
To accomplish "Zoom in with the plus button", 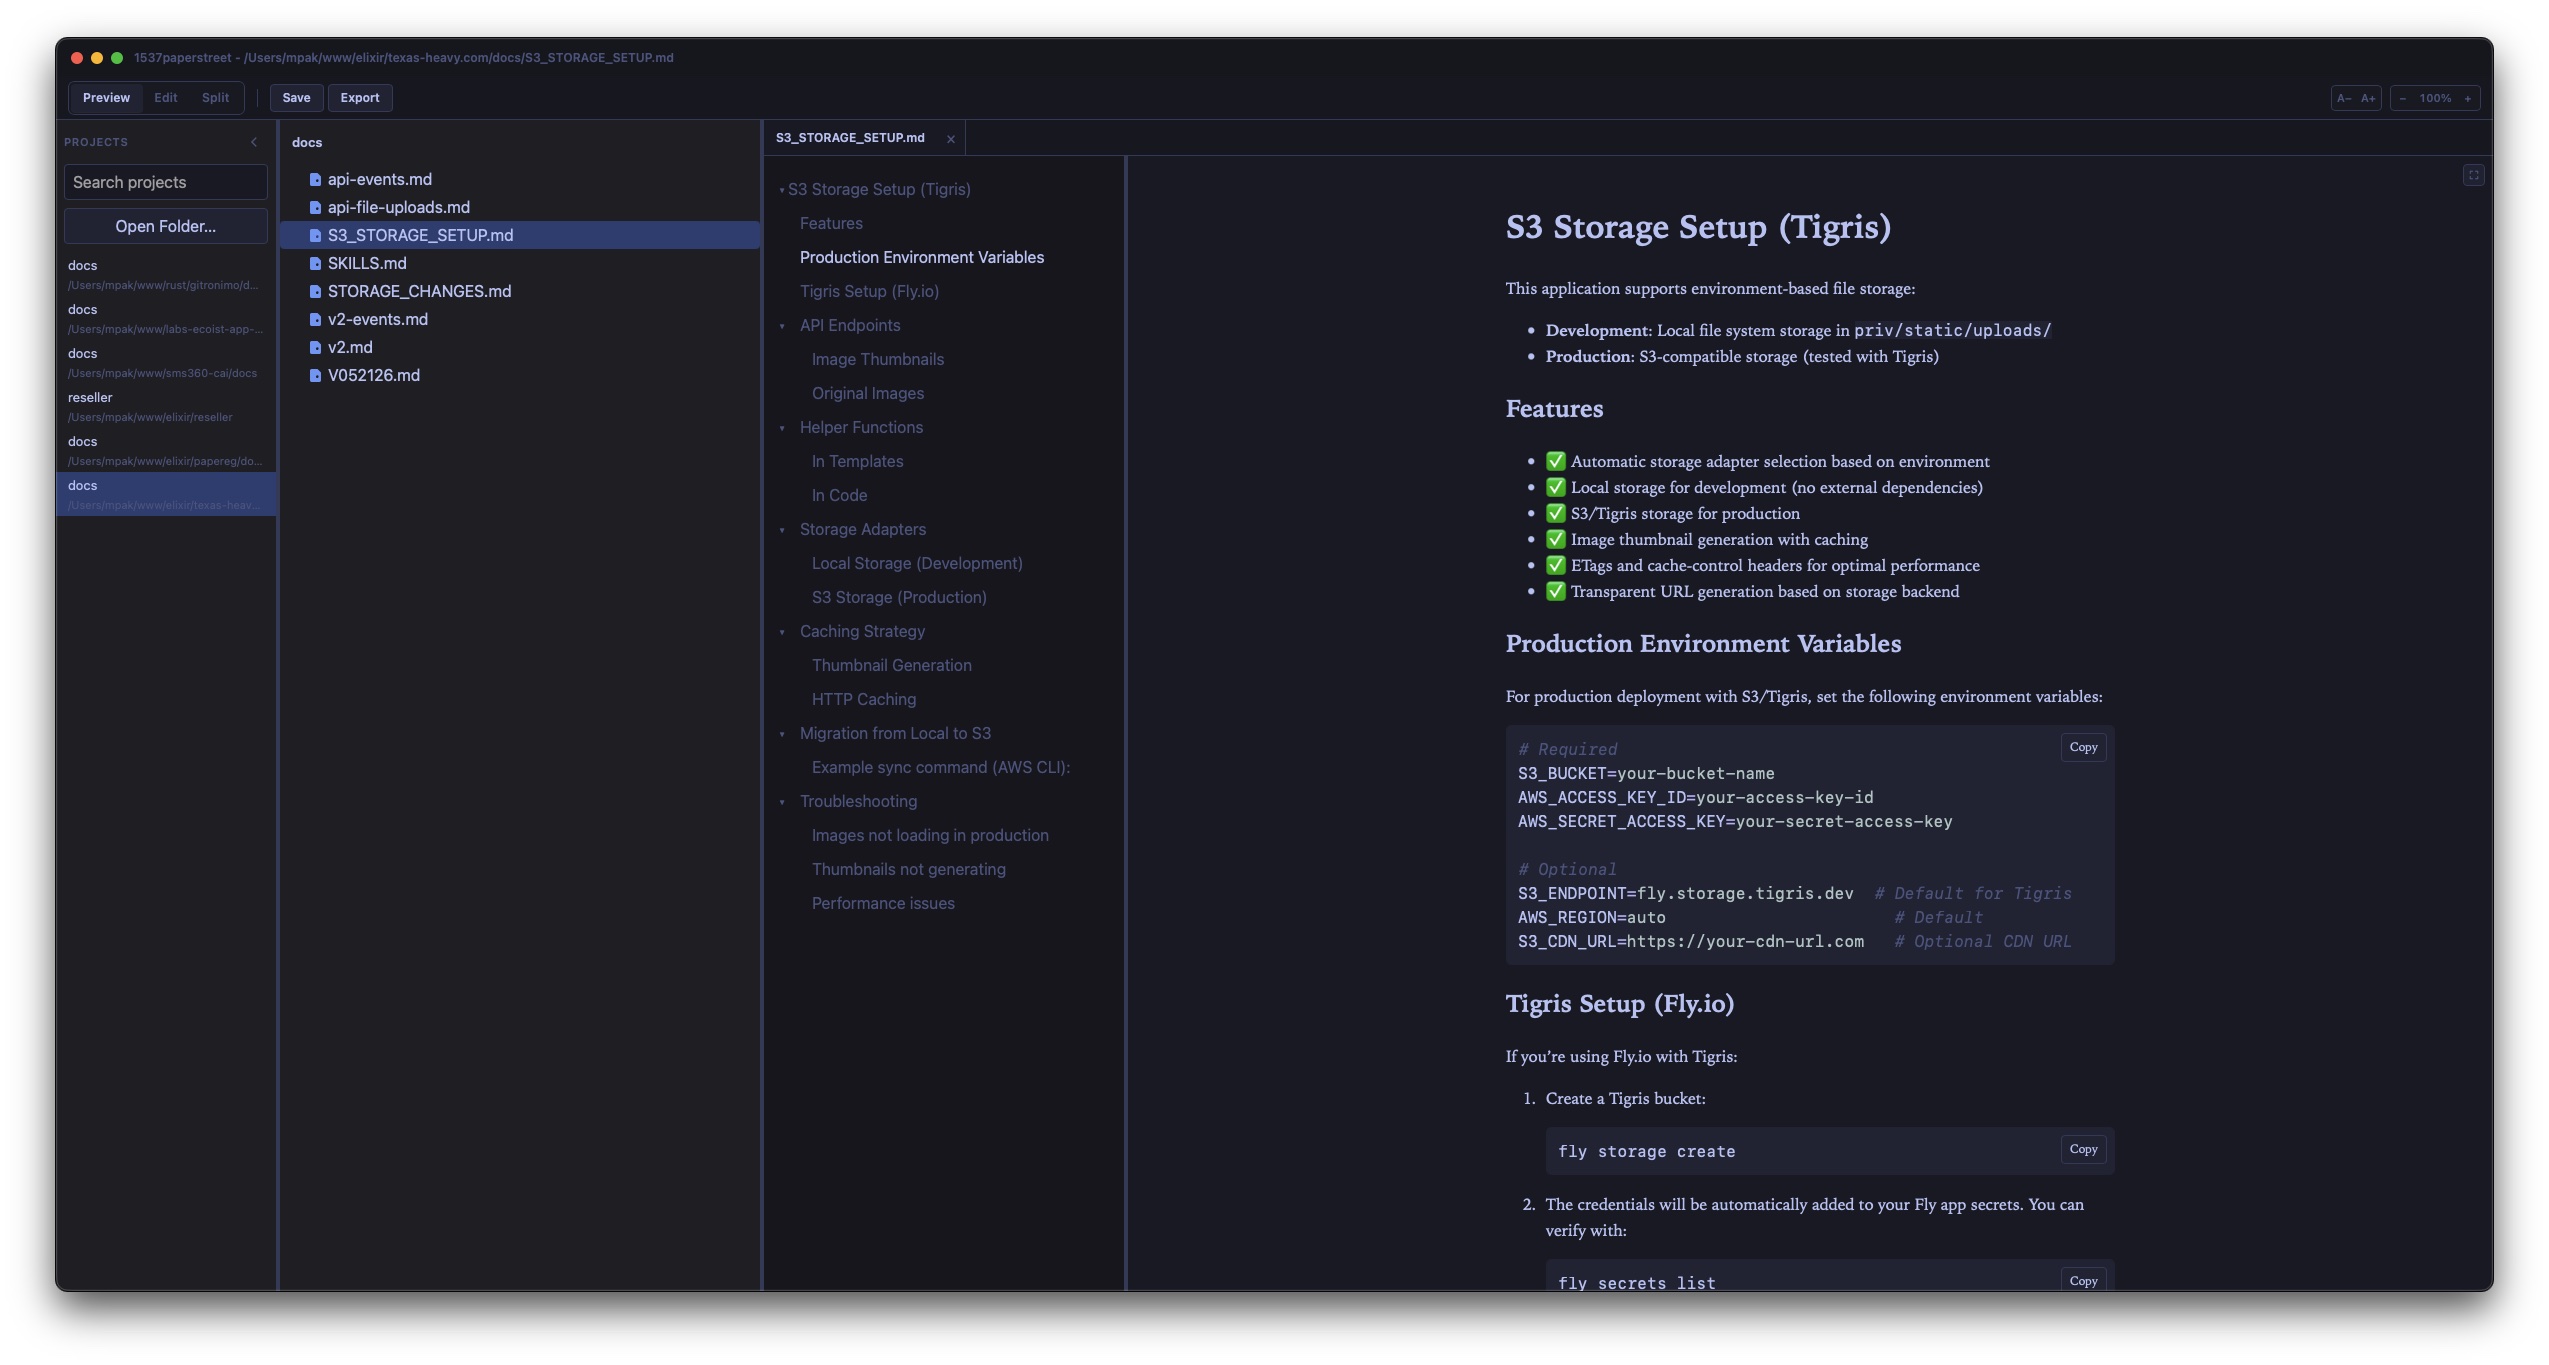I will pyautogui.click(x=2467, y=98).
